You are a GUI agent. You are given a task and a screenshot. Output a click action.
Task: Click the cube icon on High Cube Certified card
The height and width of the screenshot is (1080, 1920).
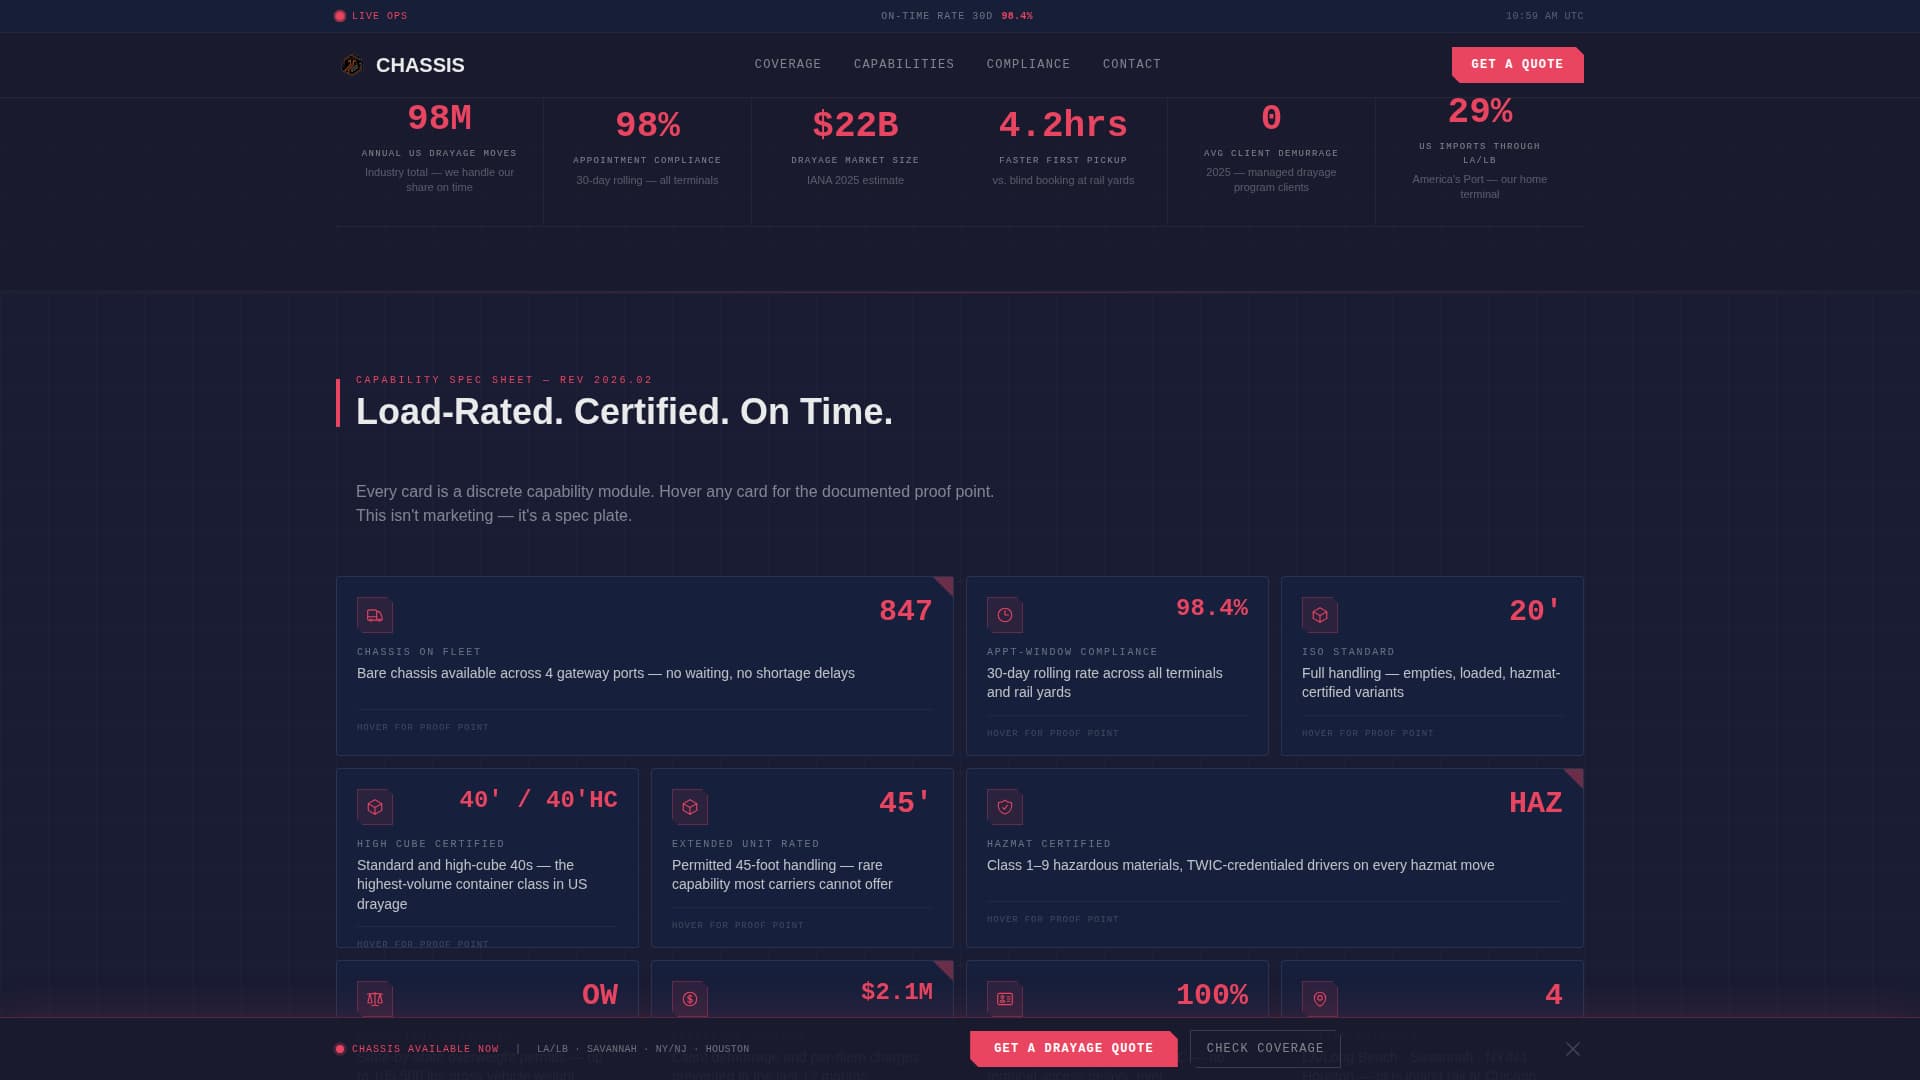tap(375, 807)
